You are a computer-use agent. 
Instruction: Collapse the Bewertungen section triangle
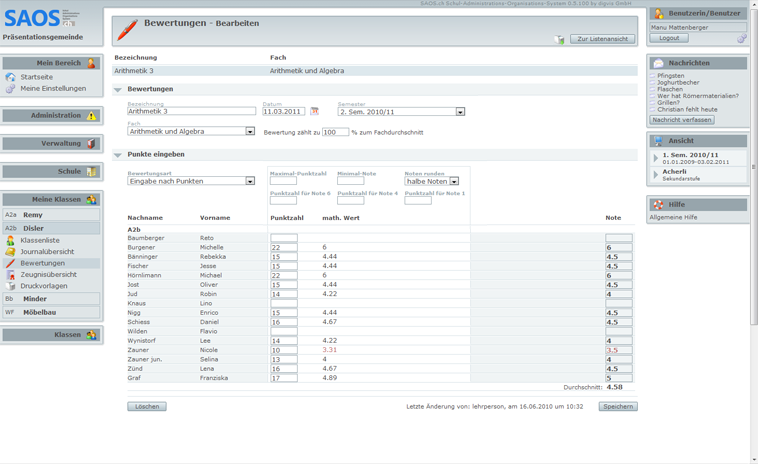117,89
